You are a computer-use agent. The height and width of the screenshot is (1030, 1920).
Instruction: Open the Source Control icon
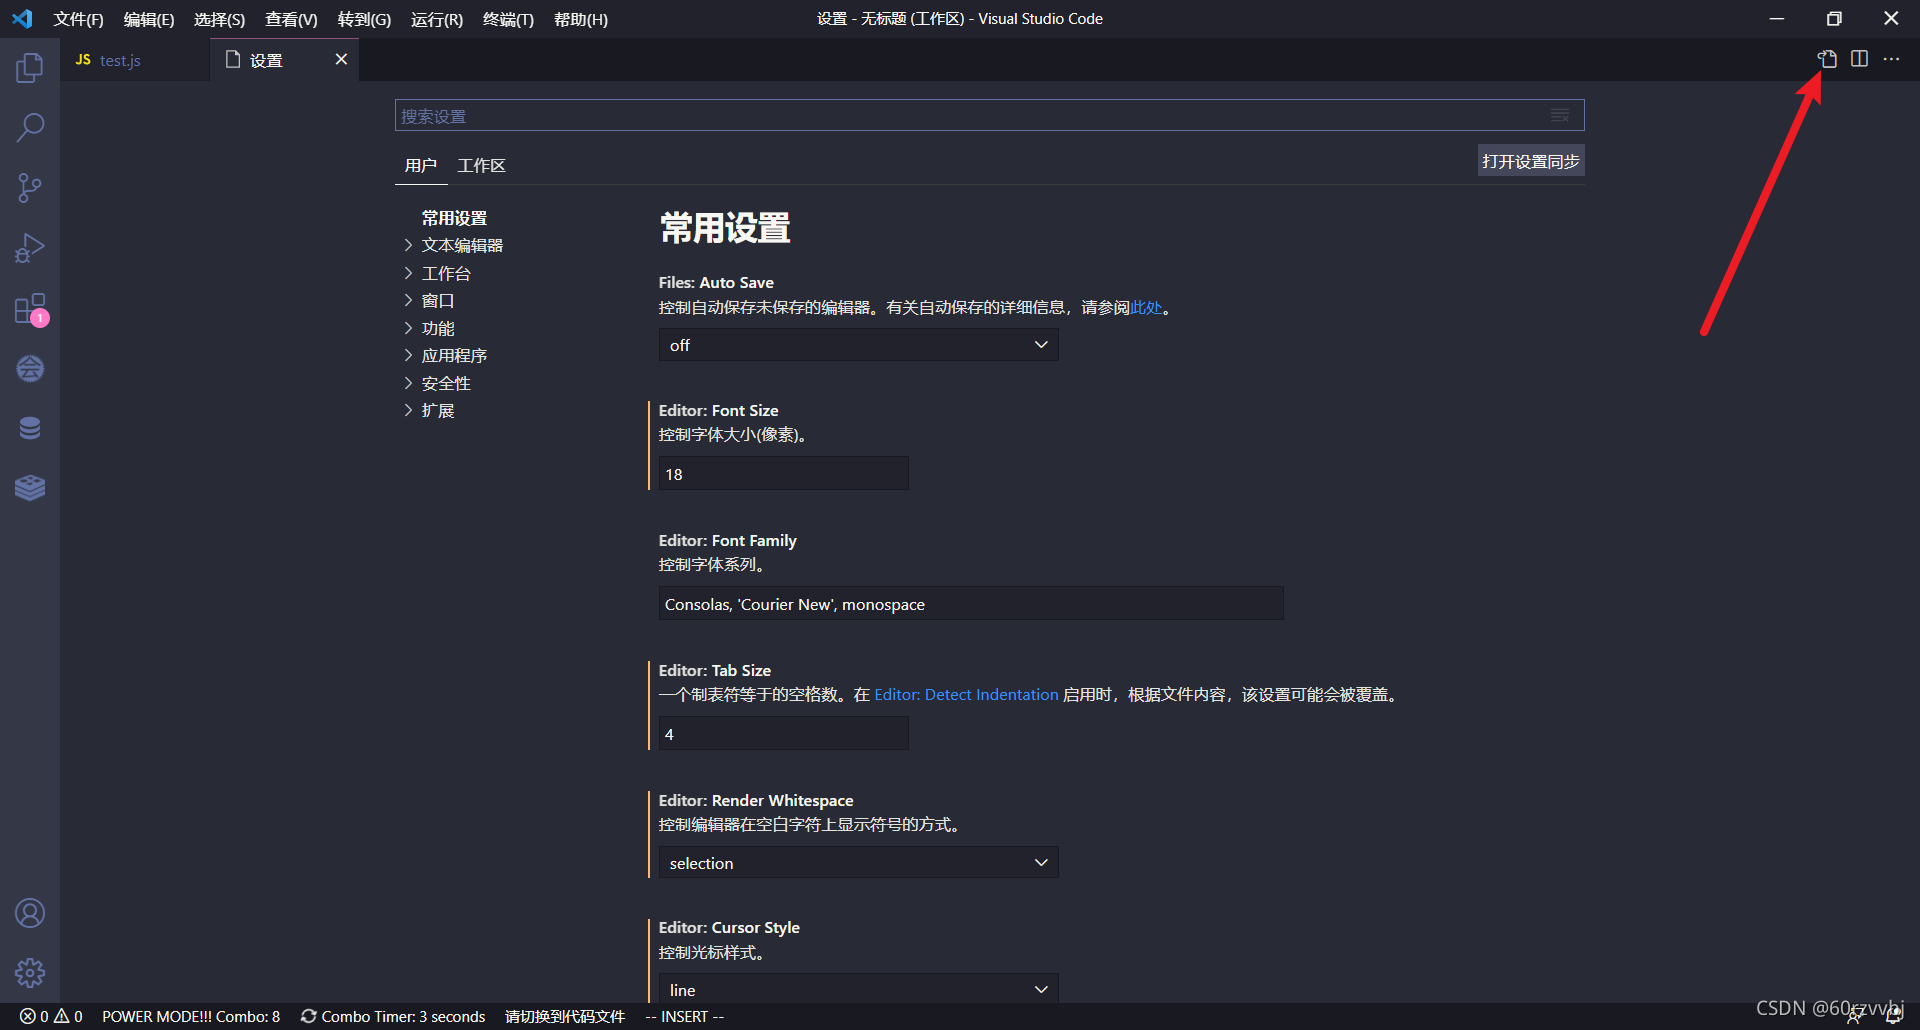pos(30,187)
